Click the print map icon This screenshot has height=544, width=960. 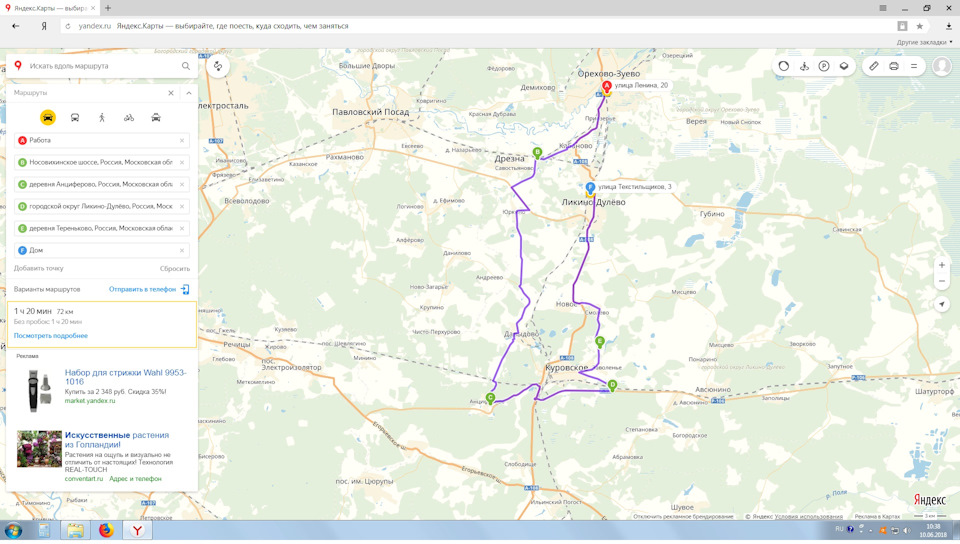tap(894, 66)
